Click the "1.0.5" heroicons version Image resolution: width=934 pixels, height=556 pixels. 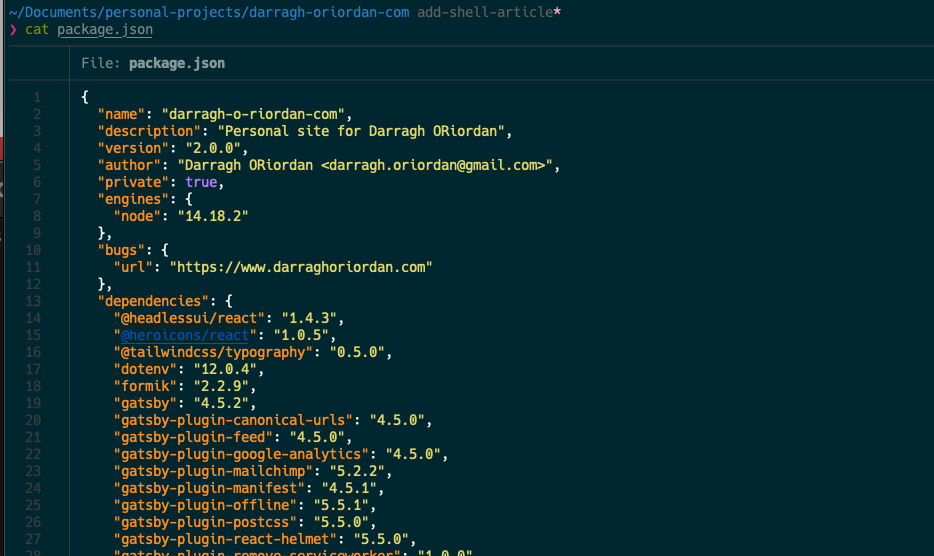click(x=301, y=336)
